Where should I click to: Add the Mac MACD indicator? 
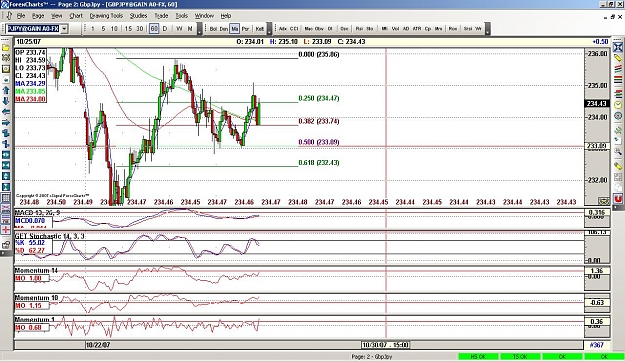pyautogui.click(x=309, y=29)
